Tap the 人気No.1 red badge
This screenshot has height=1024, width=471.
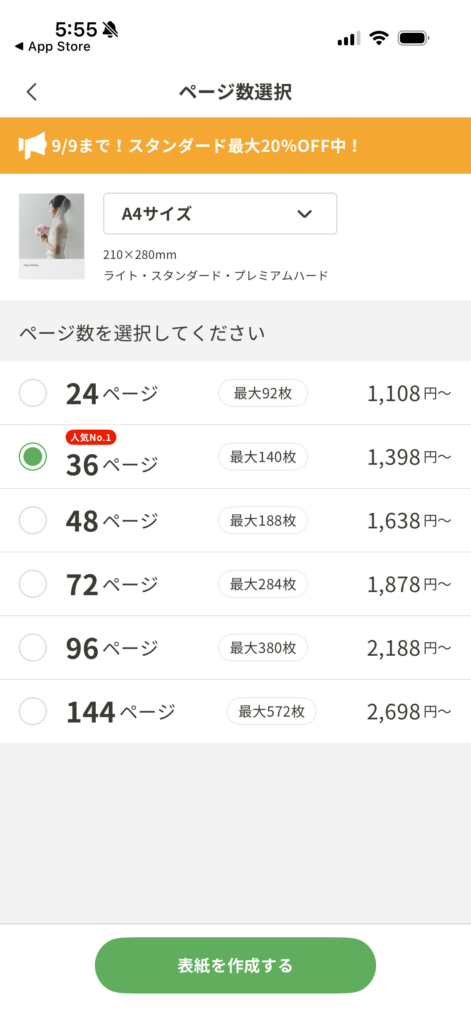pos(91,438)
